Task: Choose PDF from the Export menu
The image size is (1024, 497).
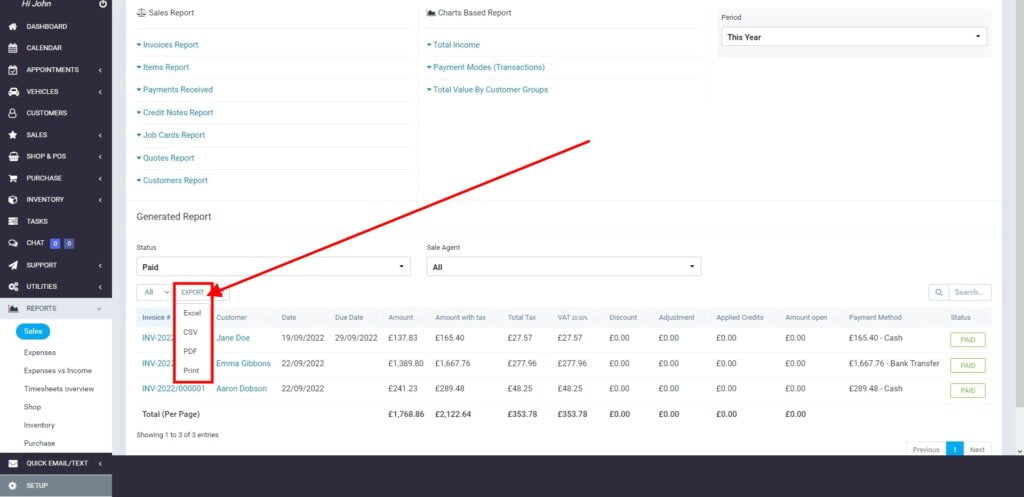Action: tap(190, 351)
